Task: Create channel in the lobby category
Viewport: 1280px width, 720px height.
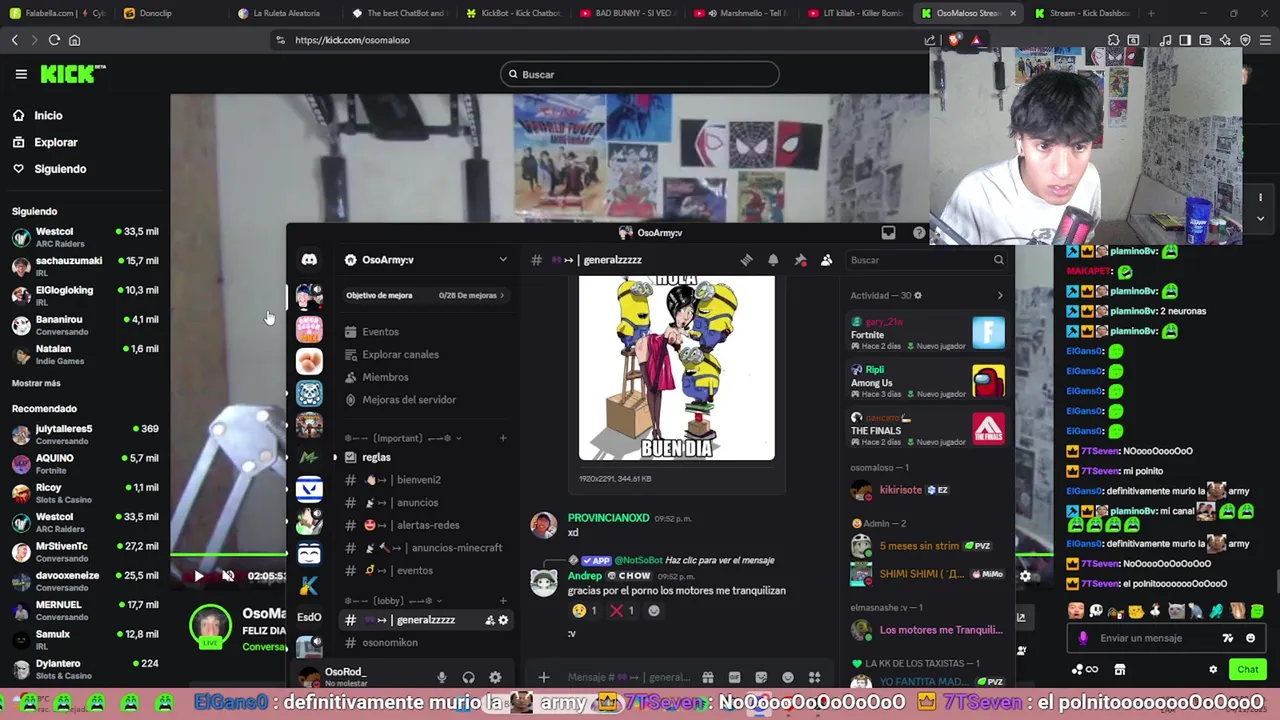Action: 503,601
